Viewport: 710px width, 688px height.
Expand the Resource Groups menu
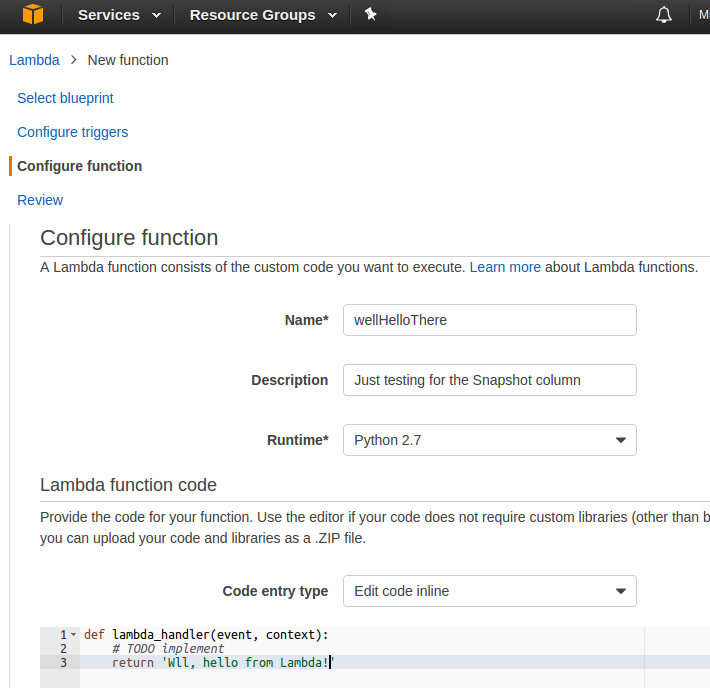coord(263,15)
